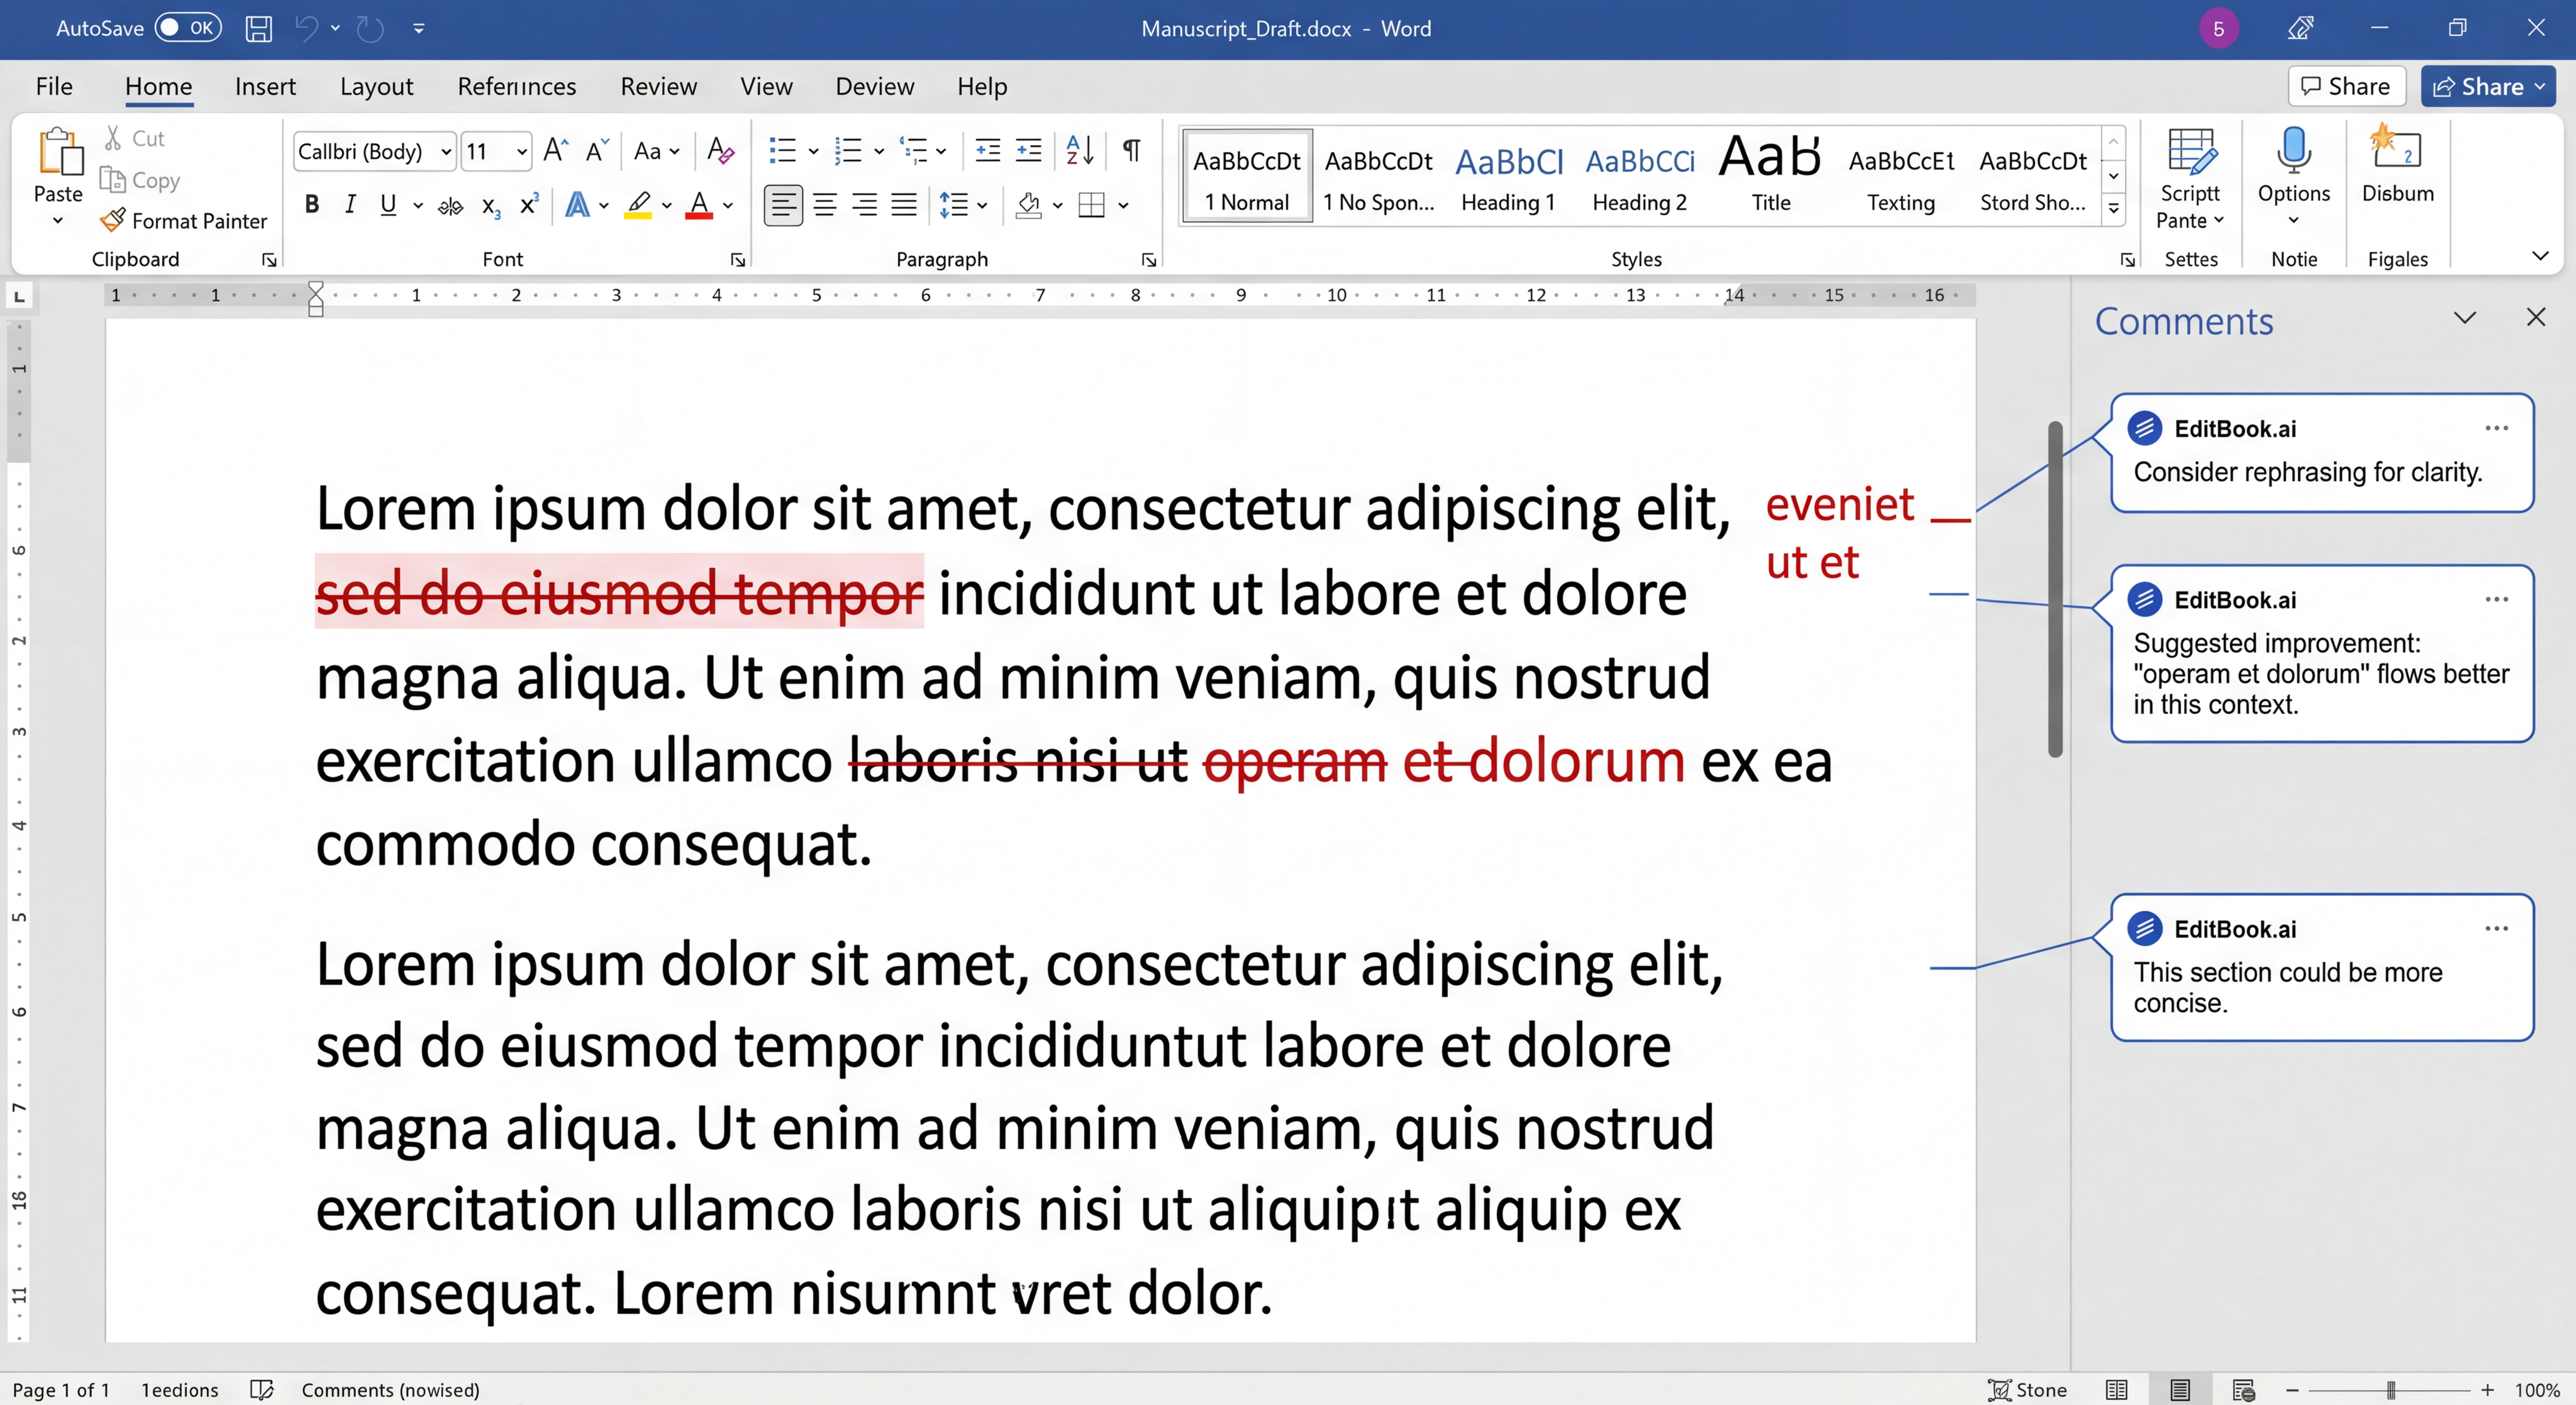Open more options on 'Consider rephrasing' comment
This screenshot has height=1405, width=2576.
pyautogui.click(x=2497, y=428)
